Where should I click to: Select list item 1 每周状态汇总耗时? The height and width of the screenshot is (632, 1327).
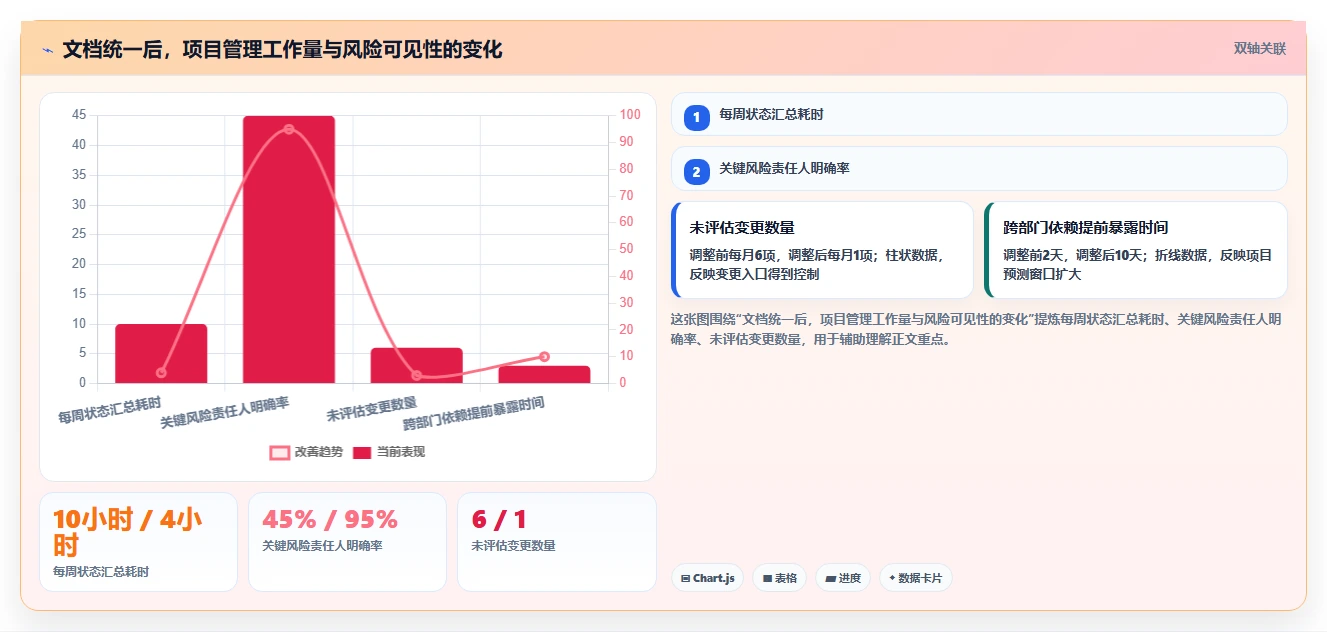[x=979, y=114]
